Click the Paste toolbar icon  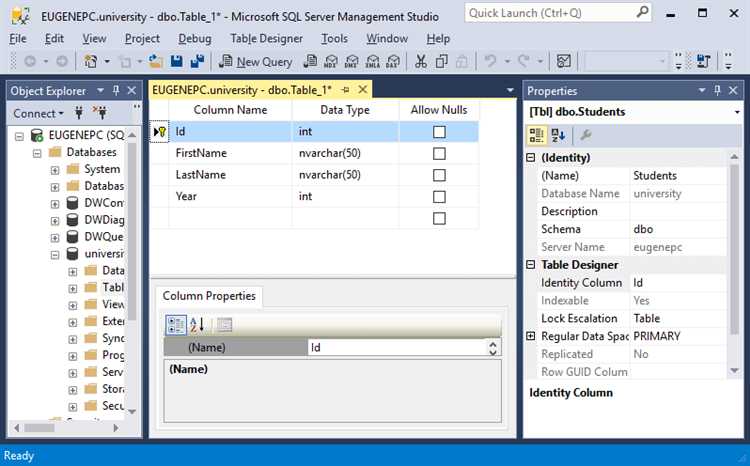pyautogui.click(x=461, y=62)
